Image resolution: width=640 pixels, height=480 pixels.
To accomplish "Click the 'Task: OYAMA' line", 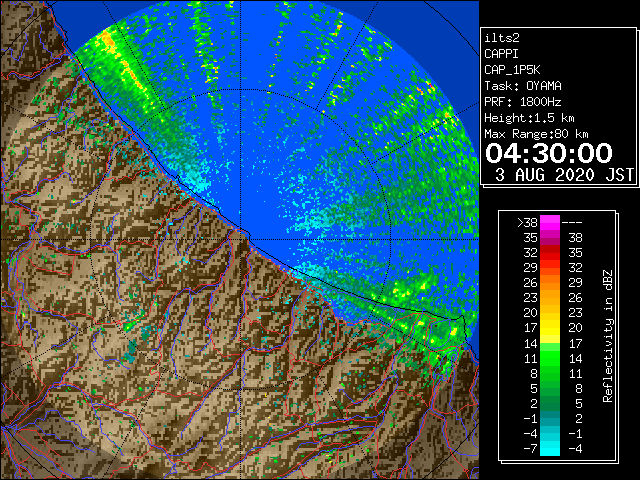I will [523, 86].
